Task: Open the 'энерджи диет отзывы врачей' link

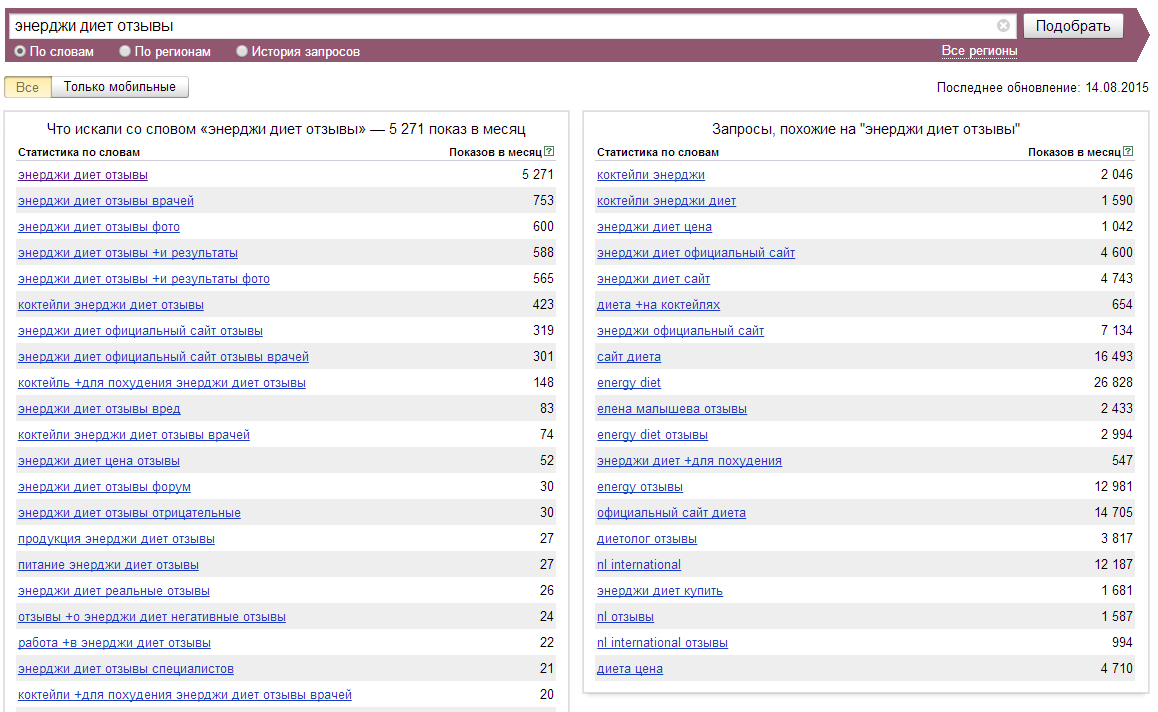Action: [106, 201]
